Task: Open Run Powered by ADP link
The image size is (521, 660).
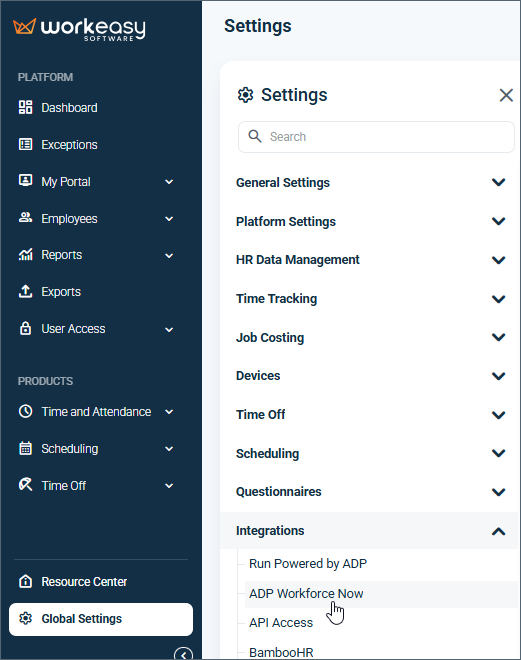Action: click(308, 564)
